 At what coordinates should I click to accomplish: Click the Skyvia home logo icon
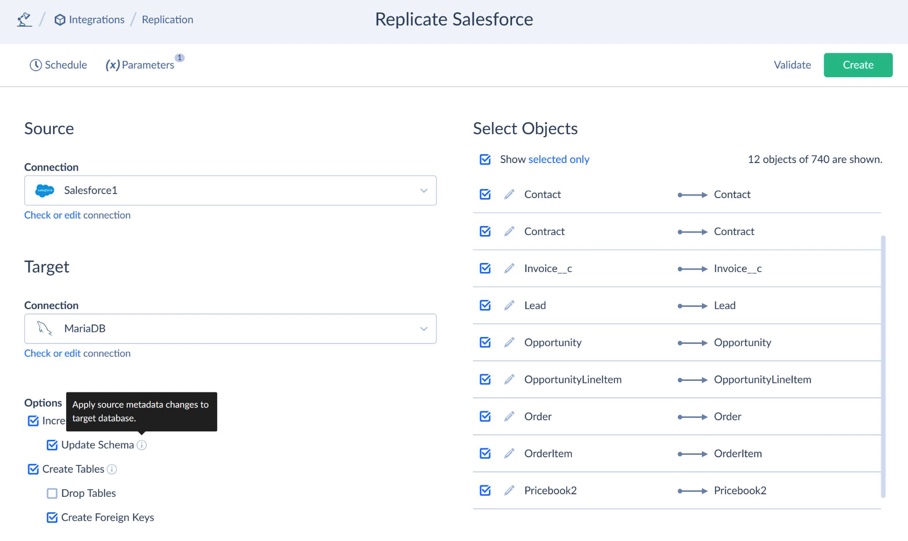(24, 20)
